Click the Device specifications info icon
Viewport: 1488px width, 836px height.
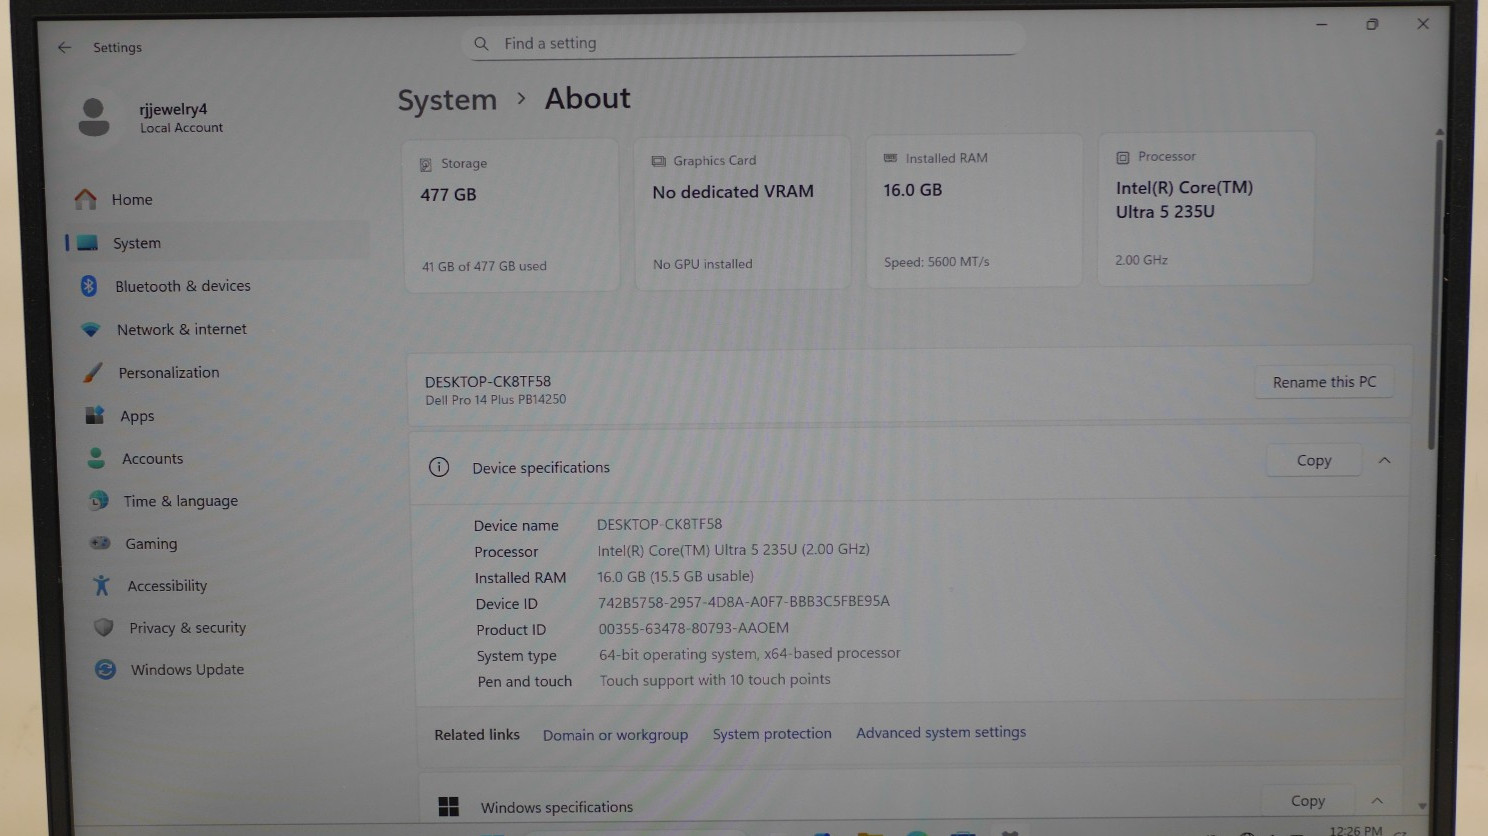coord(438,467)
